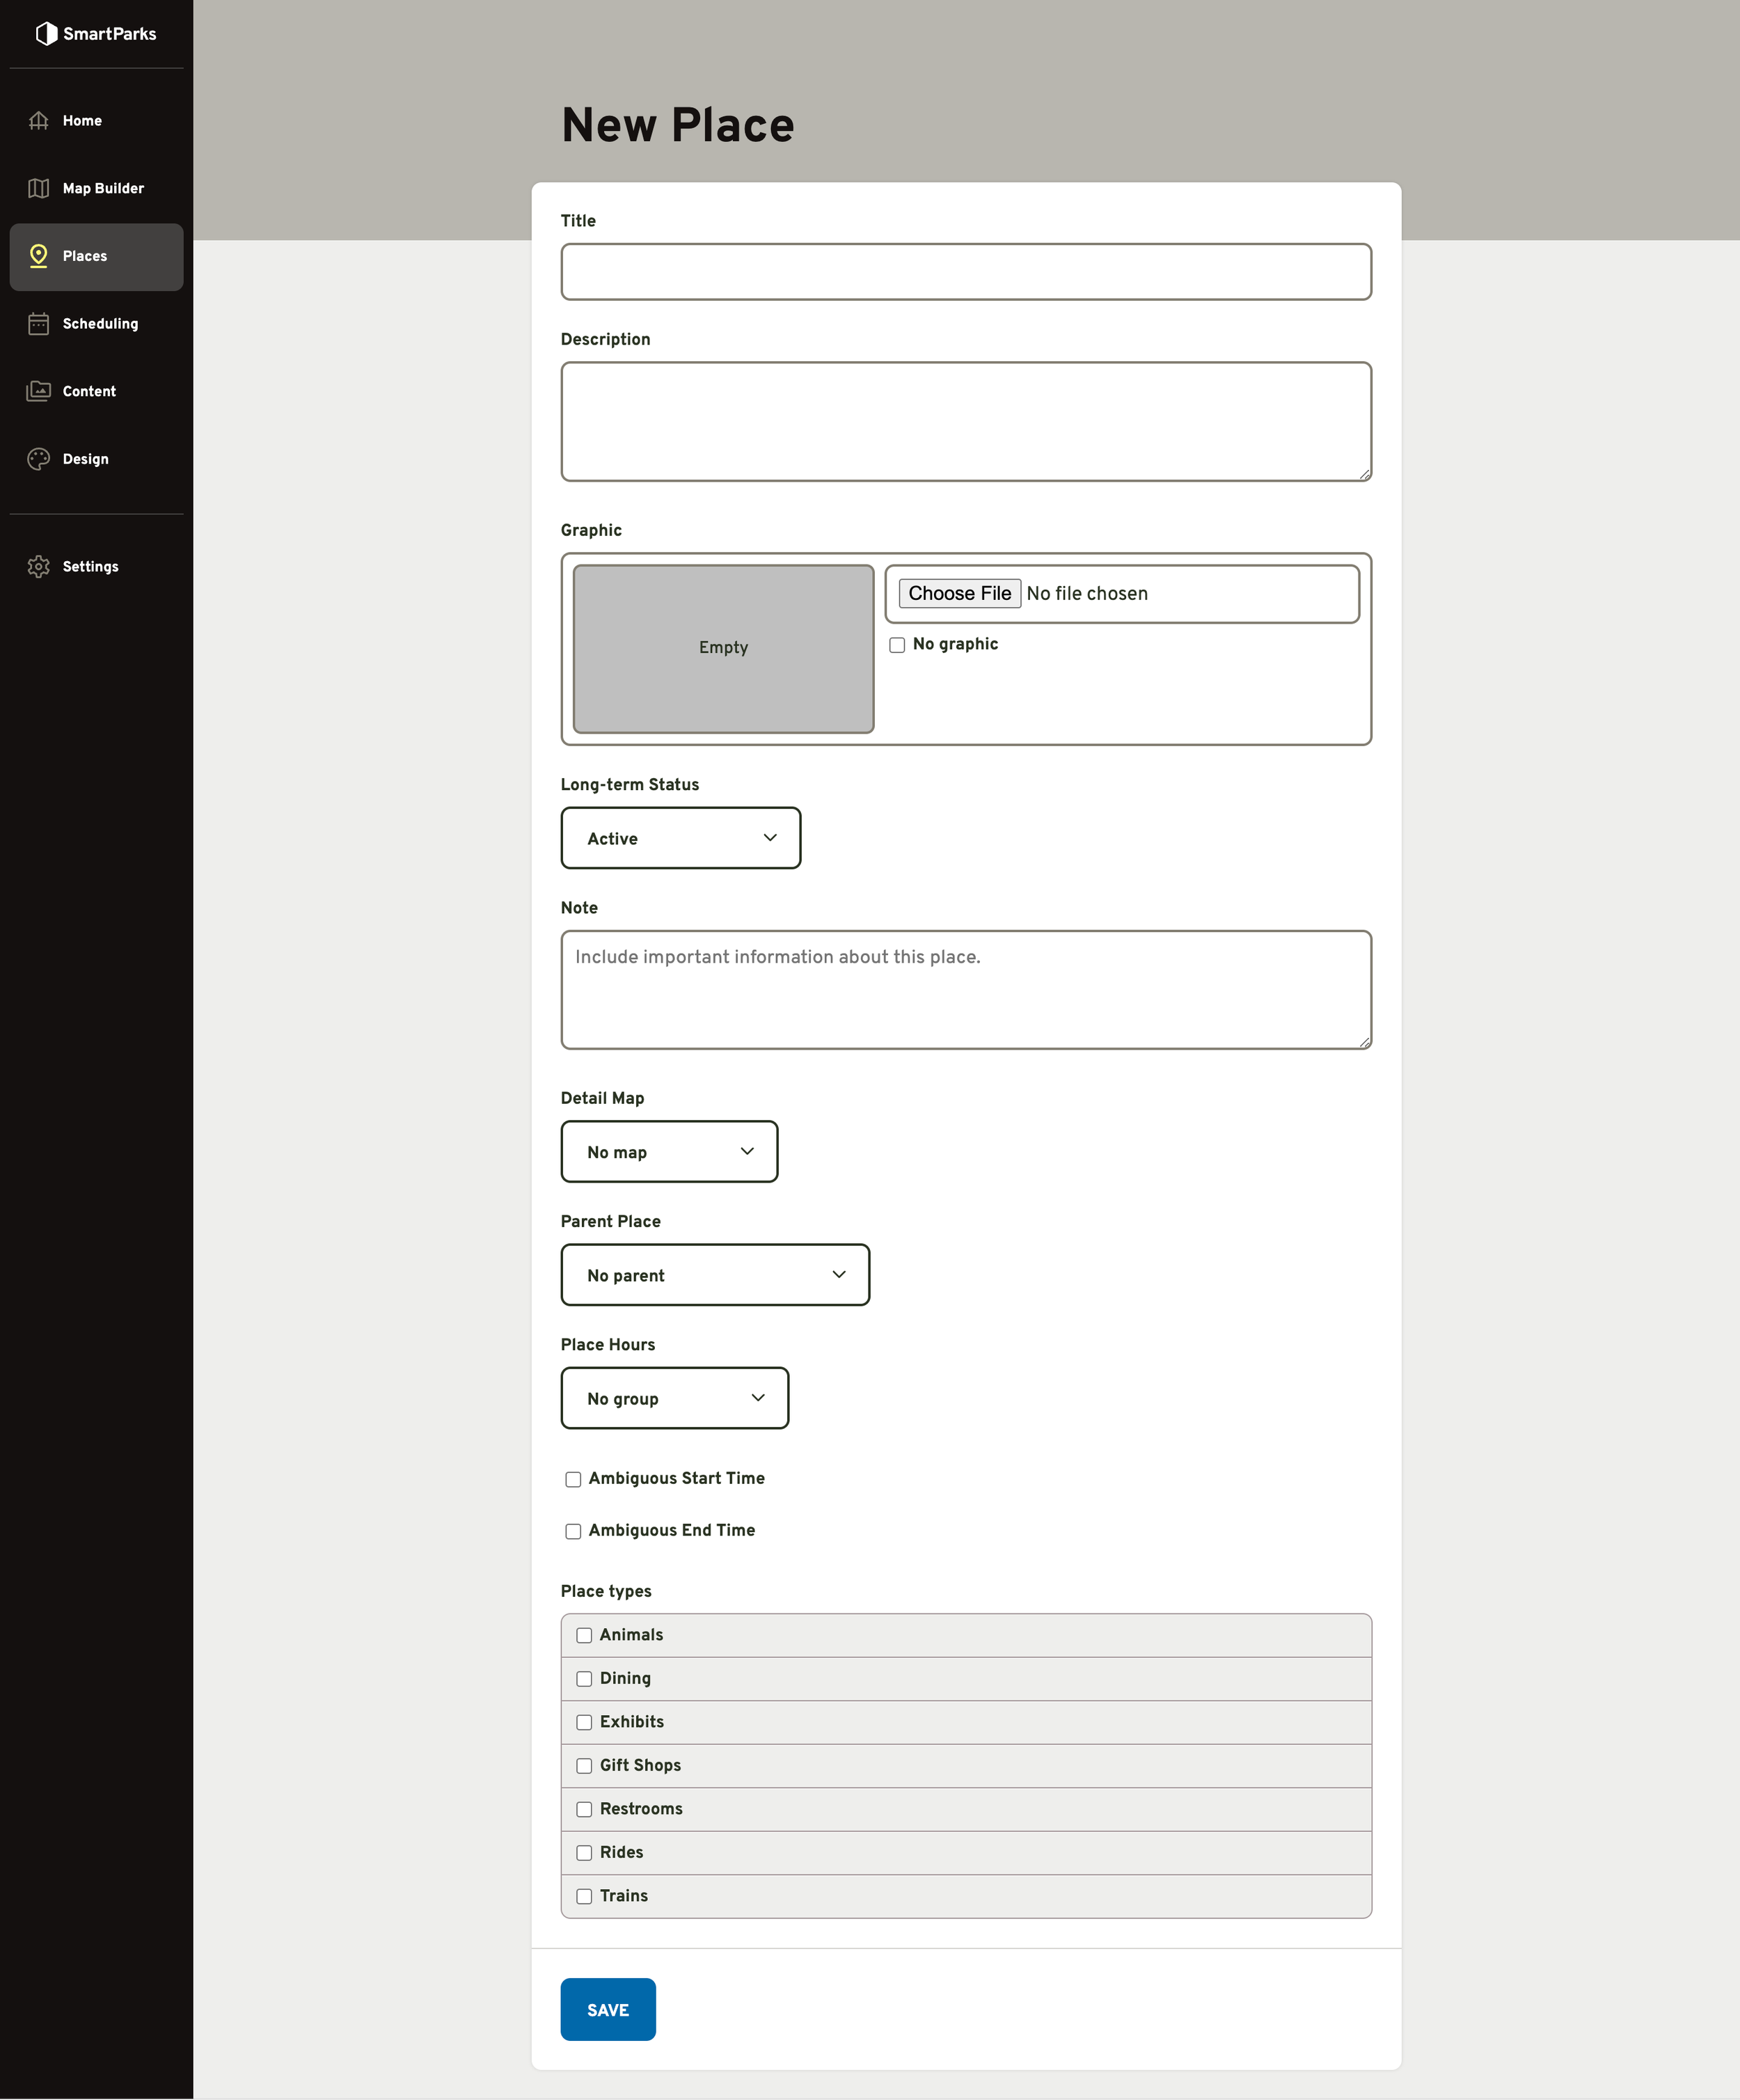Check the Restrooms place type
Image resolution: width=1740 pixels, height=2100 pixels.
tap(584, 1810)
